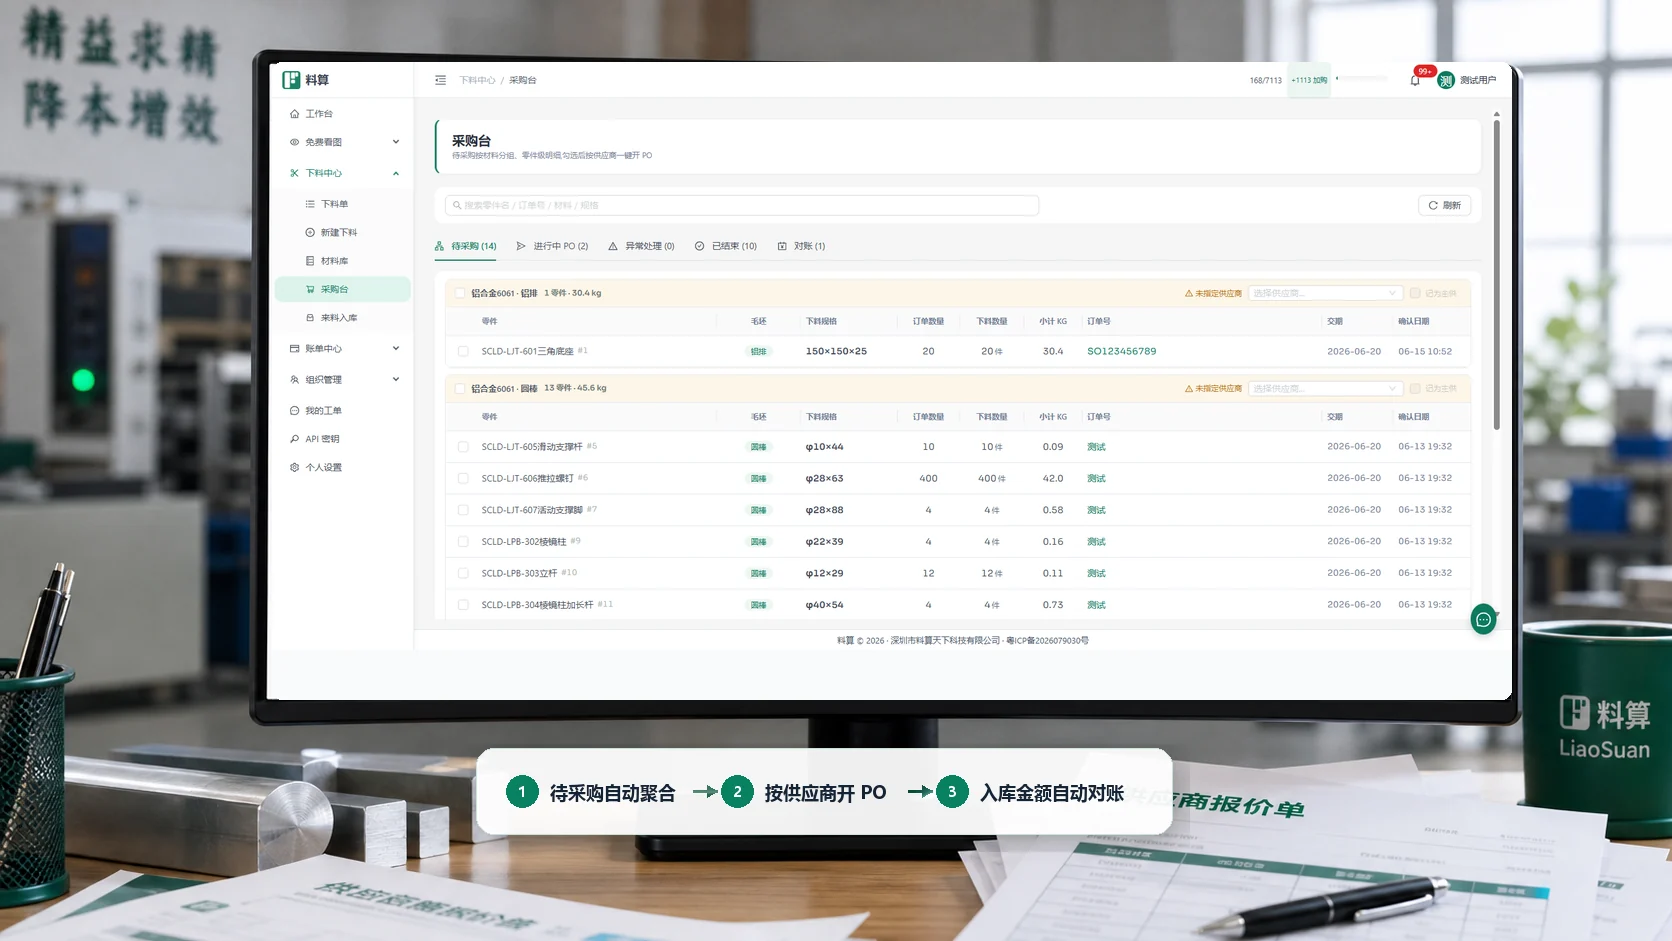Click the card icon beside 账单中心
Image resolution: width=1672 pixels, height=941 pixels.
click(x=294, y=349)
